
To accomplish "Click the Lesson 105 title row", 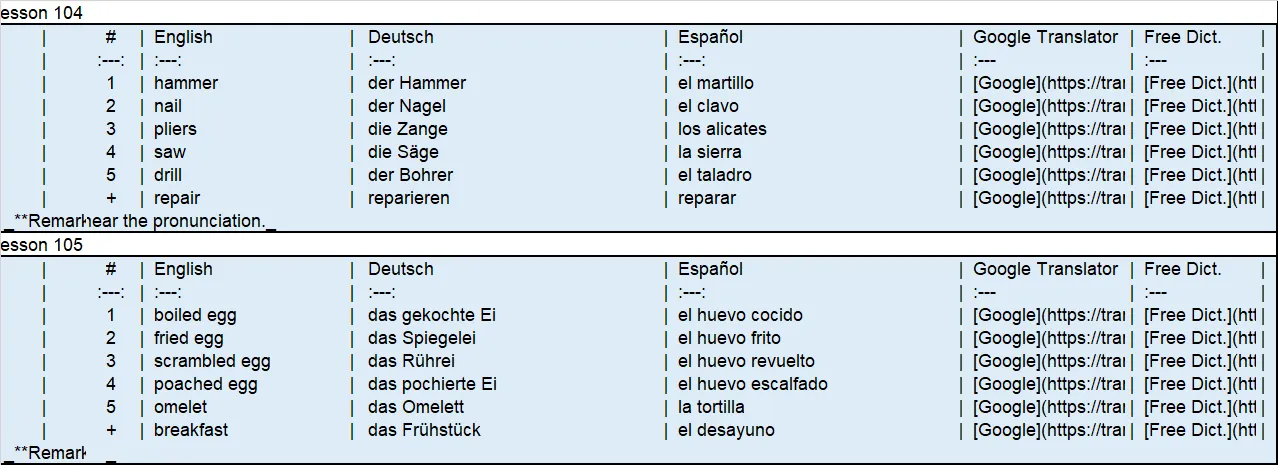I will click(639, 245).
